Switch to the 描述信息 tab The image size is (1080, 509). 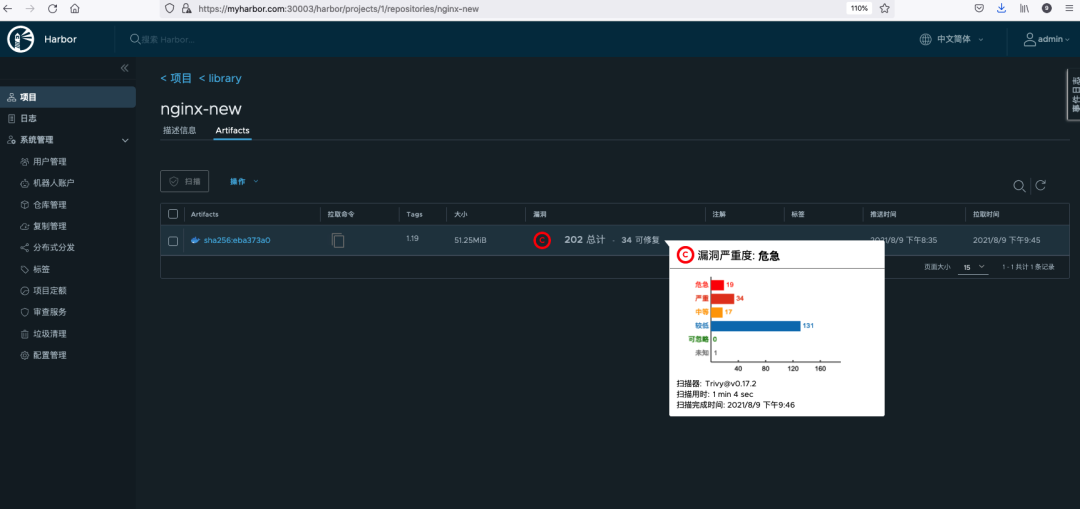click(x=180, y=130)
